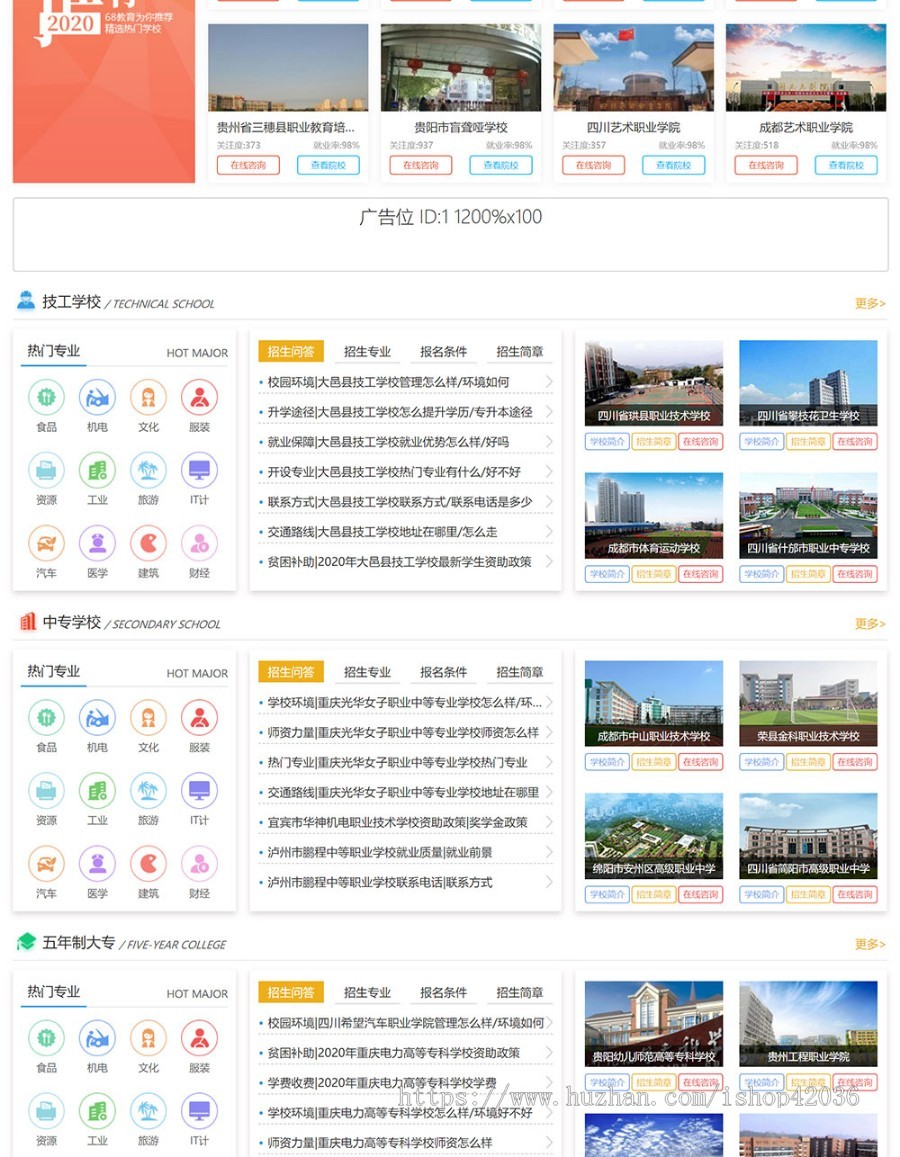Select the 医学 icon in 中专学校 section
This screenshot has width=900, height=1157.
97,864
